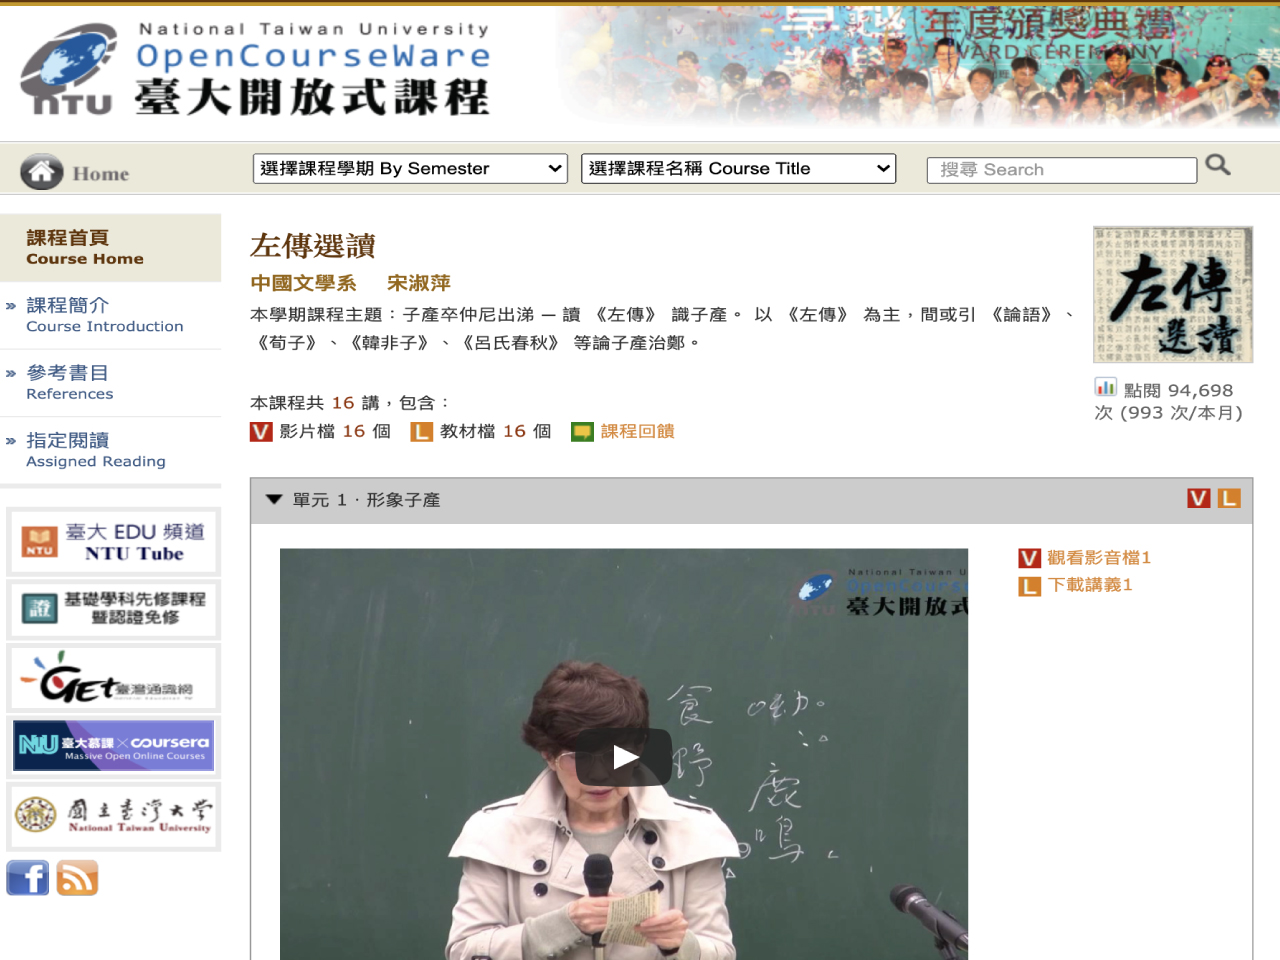Image resolution: width=1280 pixels, height=960 pixels.
Task: Click the orange L icon in unit 1 header
Action: click(1229, 498)
